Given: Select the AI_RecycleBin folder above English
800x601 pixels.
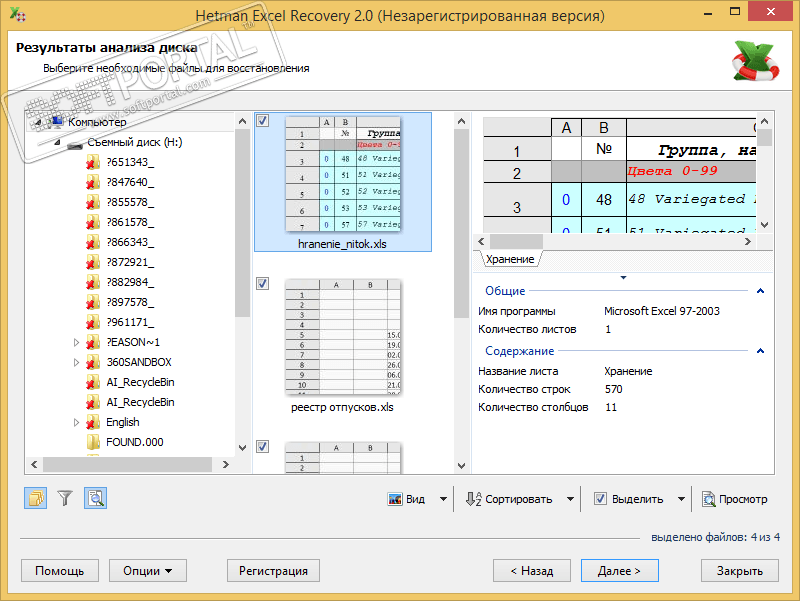Looking at the screenshot, I should (x=140, y=403).
